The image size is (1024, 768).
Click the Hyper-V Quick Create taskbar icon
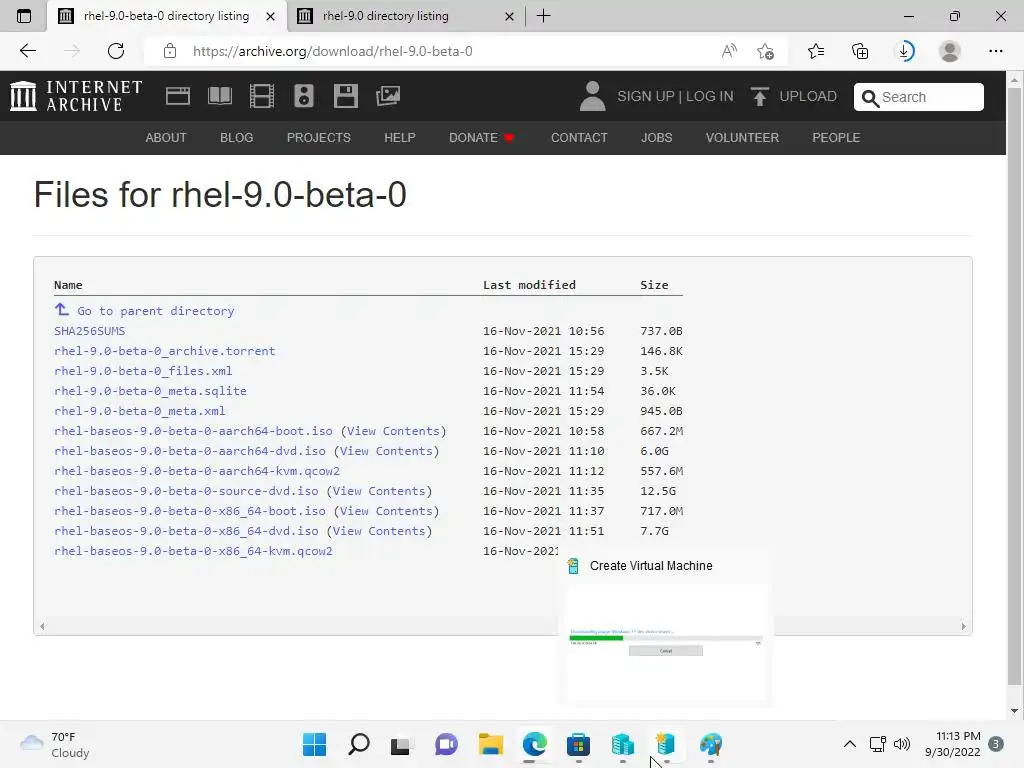(665, 744)
